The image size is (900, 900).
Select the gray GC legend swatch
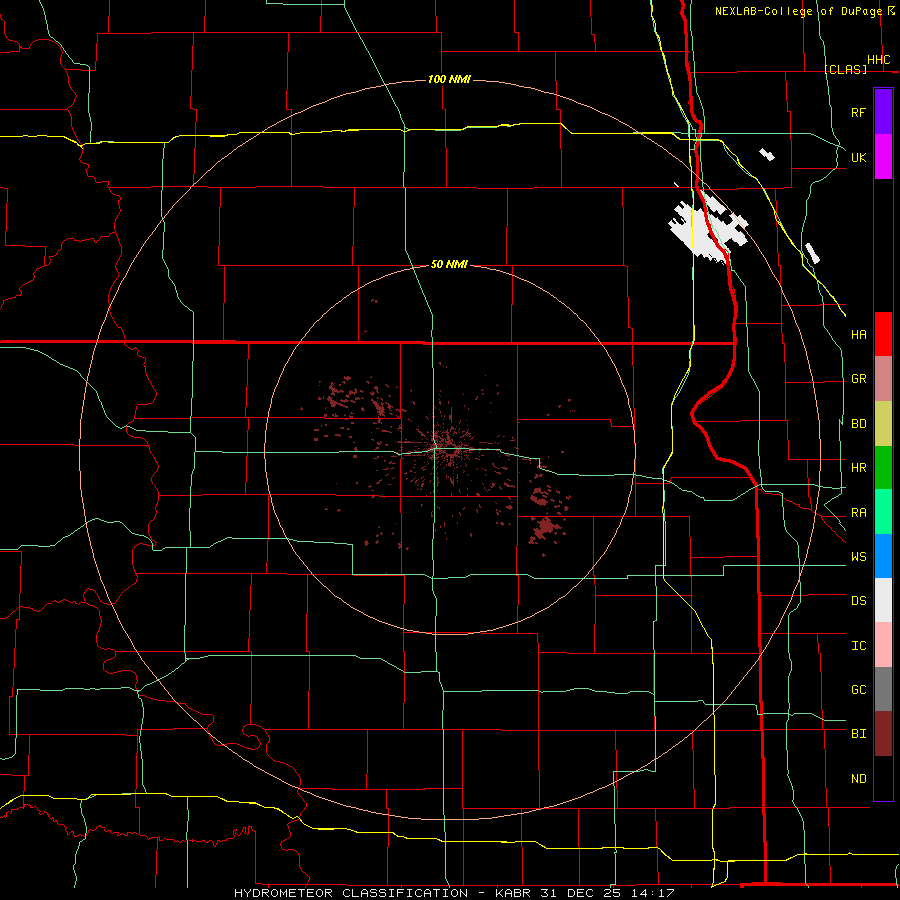[883, 689]
